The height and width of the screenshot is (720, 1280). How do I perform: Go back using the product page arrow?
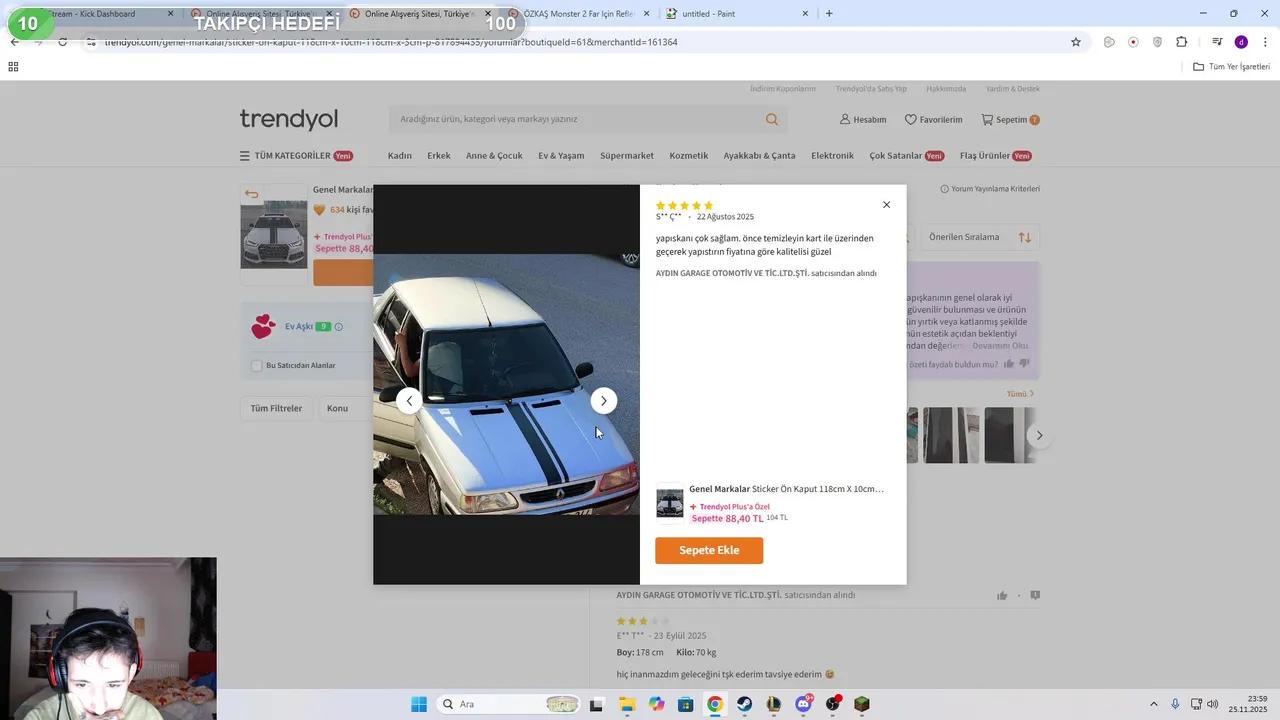[x=252, y=194]
